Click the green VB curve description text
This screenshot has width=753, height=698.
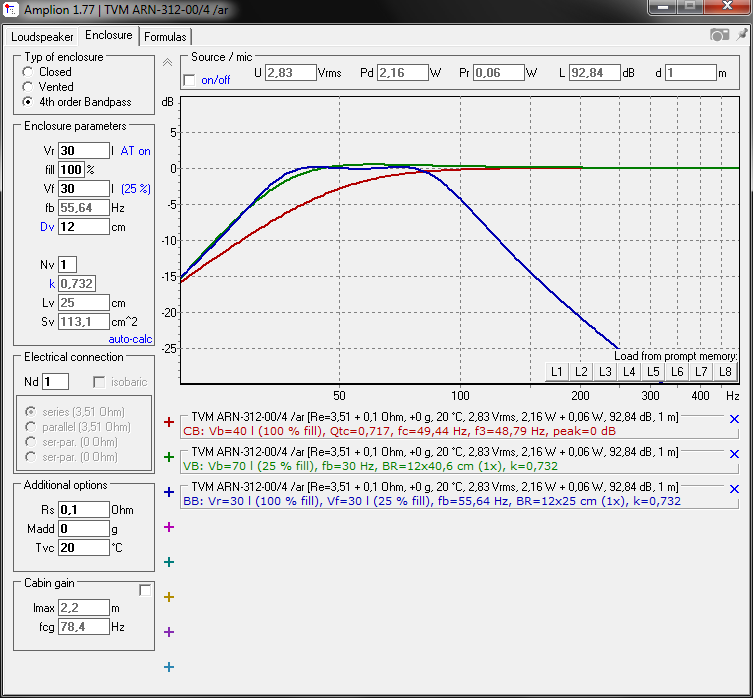(x=370, y=466)
